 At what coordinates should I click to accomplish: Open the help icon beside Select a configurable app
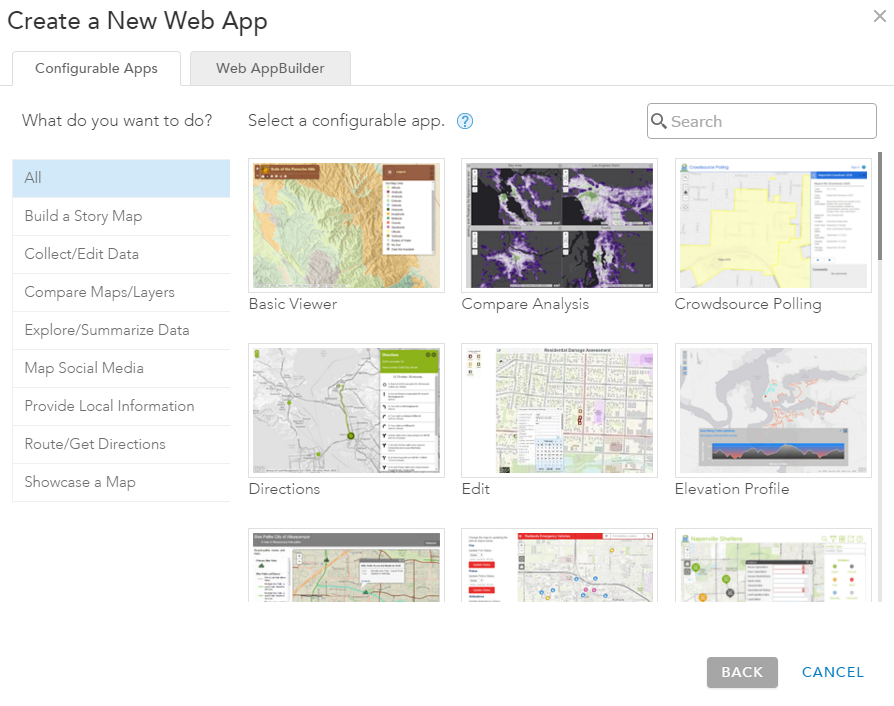pyautogui.click(x=465, y=121)
